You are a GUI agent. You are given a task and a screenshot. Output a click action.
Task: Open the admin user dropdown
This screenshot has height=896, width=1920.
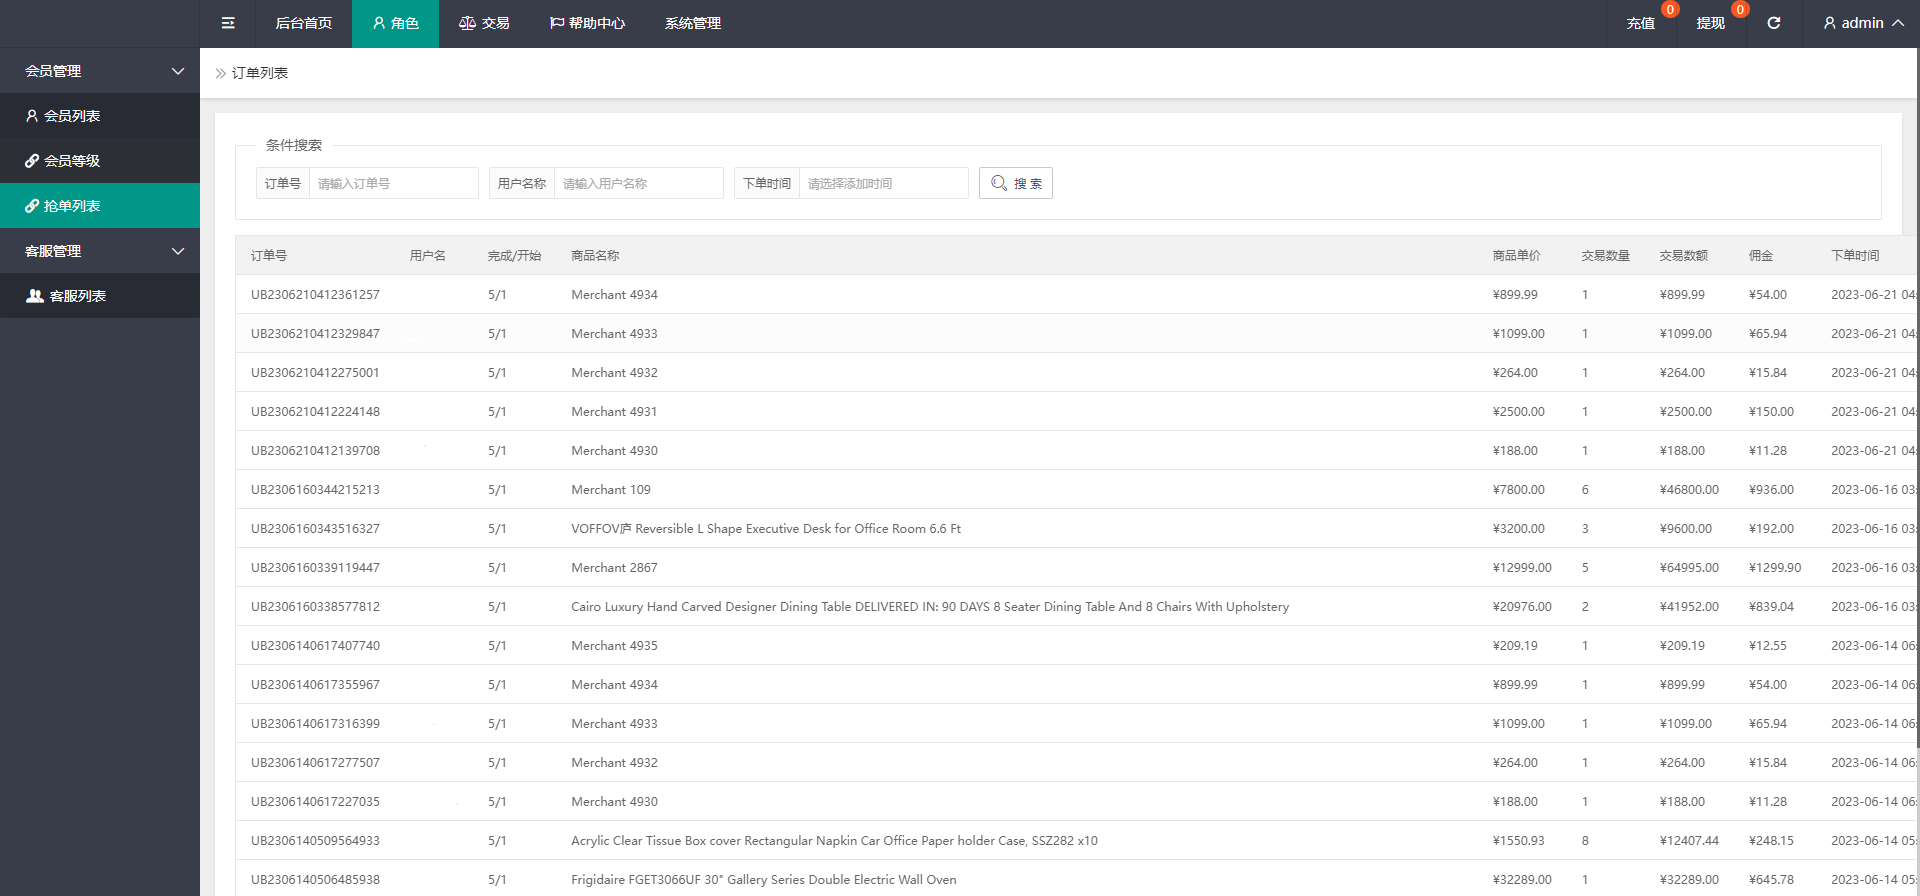pos(1862,23)
